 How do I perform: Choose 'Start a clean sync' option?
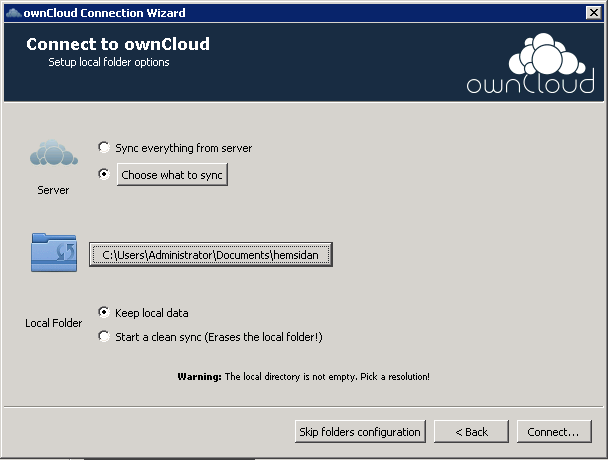point(104,337)
